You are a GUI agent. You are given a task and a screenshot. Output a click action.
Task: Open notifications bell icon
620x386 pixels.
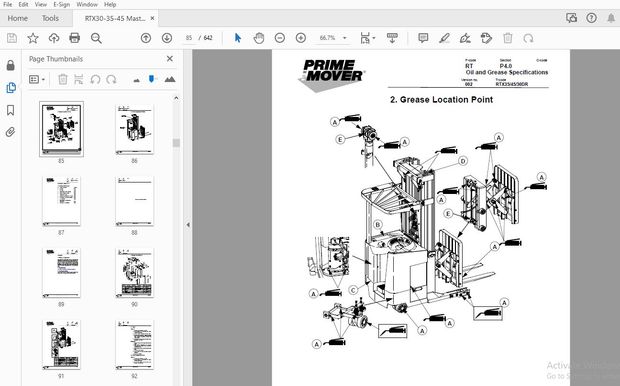(x=611, y=18)
